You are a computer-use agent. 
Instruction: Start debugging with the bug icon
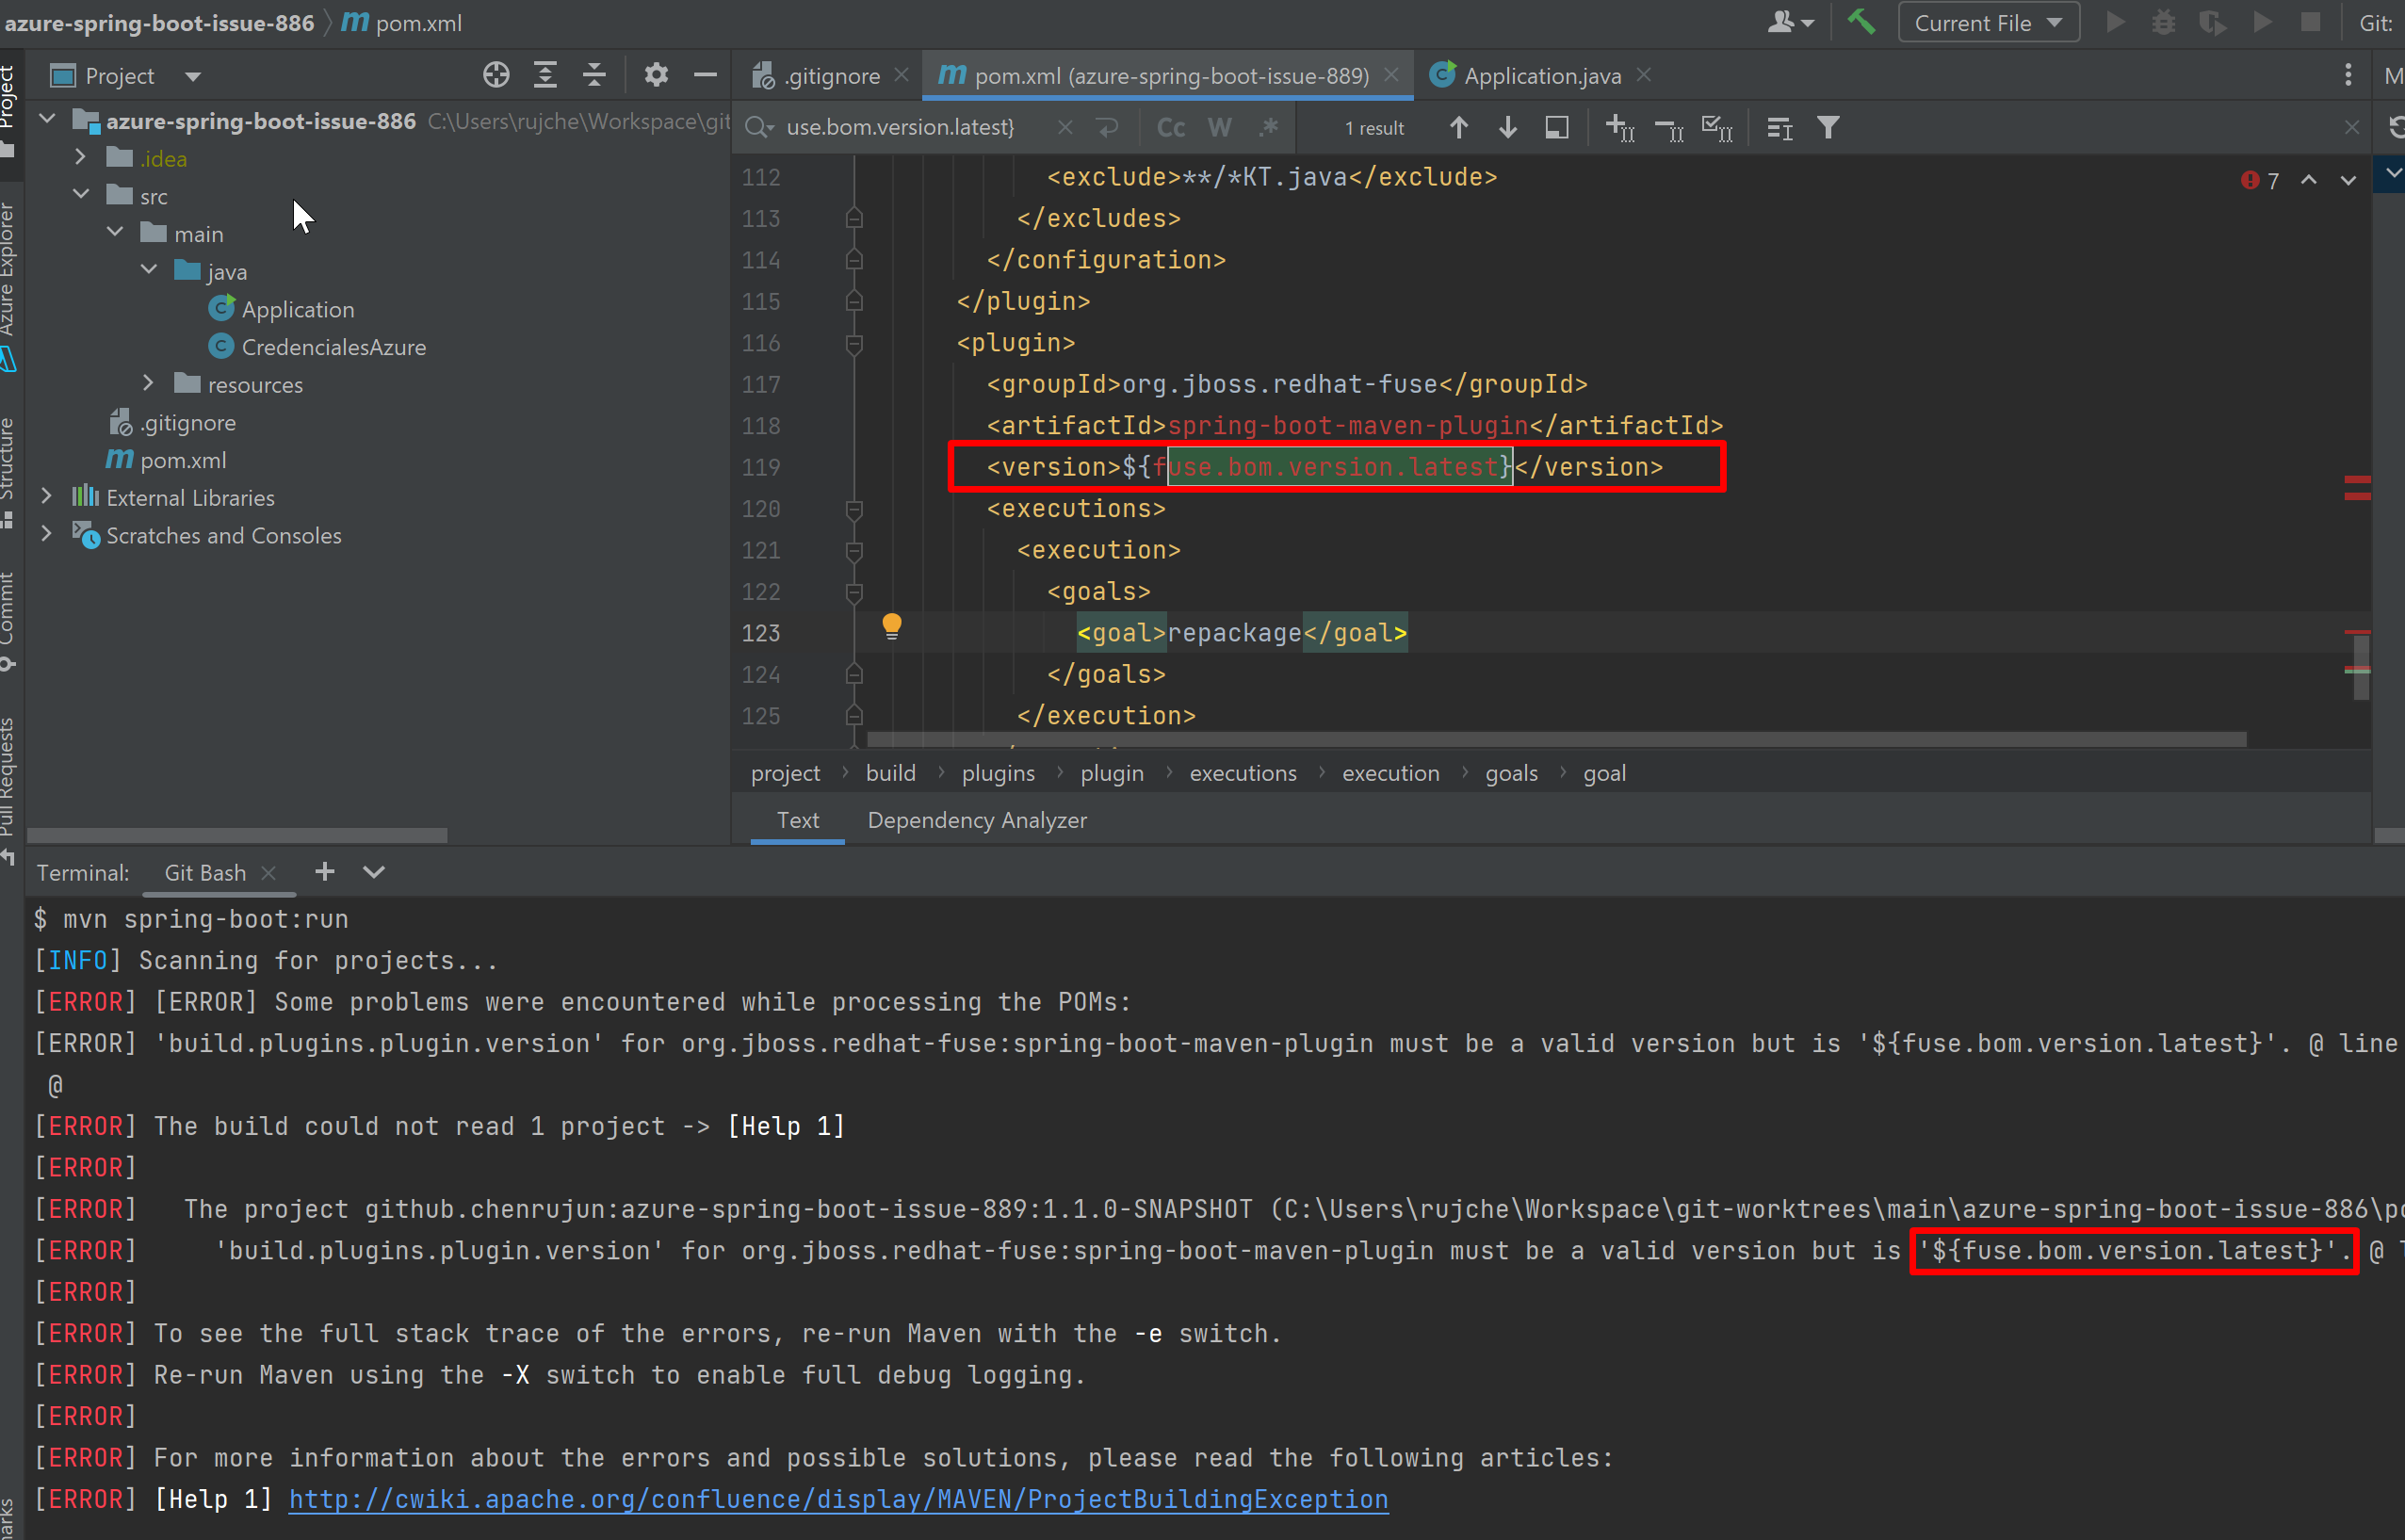[2163, 21]
